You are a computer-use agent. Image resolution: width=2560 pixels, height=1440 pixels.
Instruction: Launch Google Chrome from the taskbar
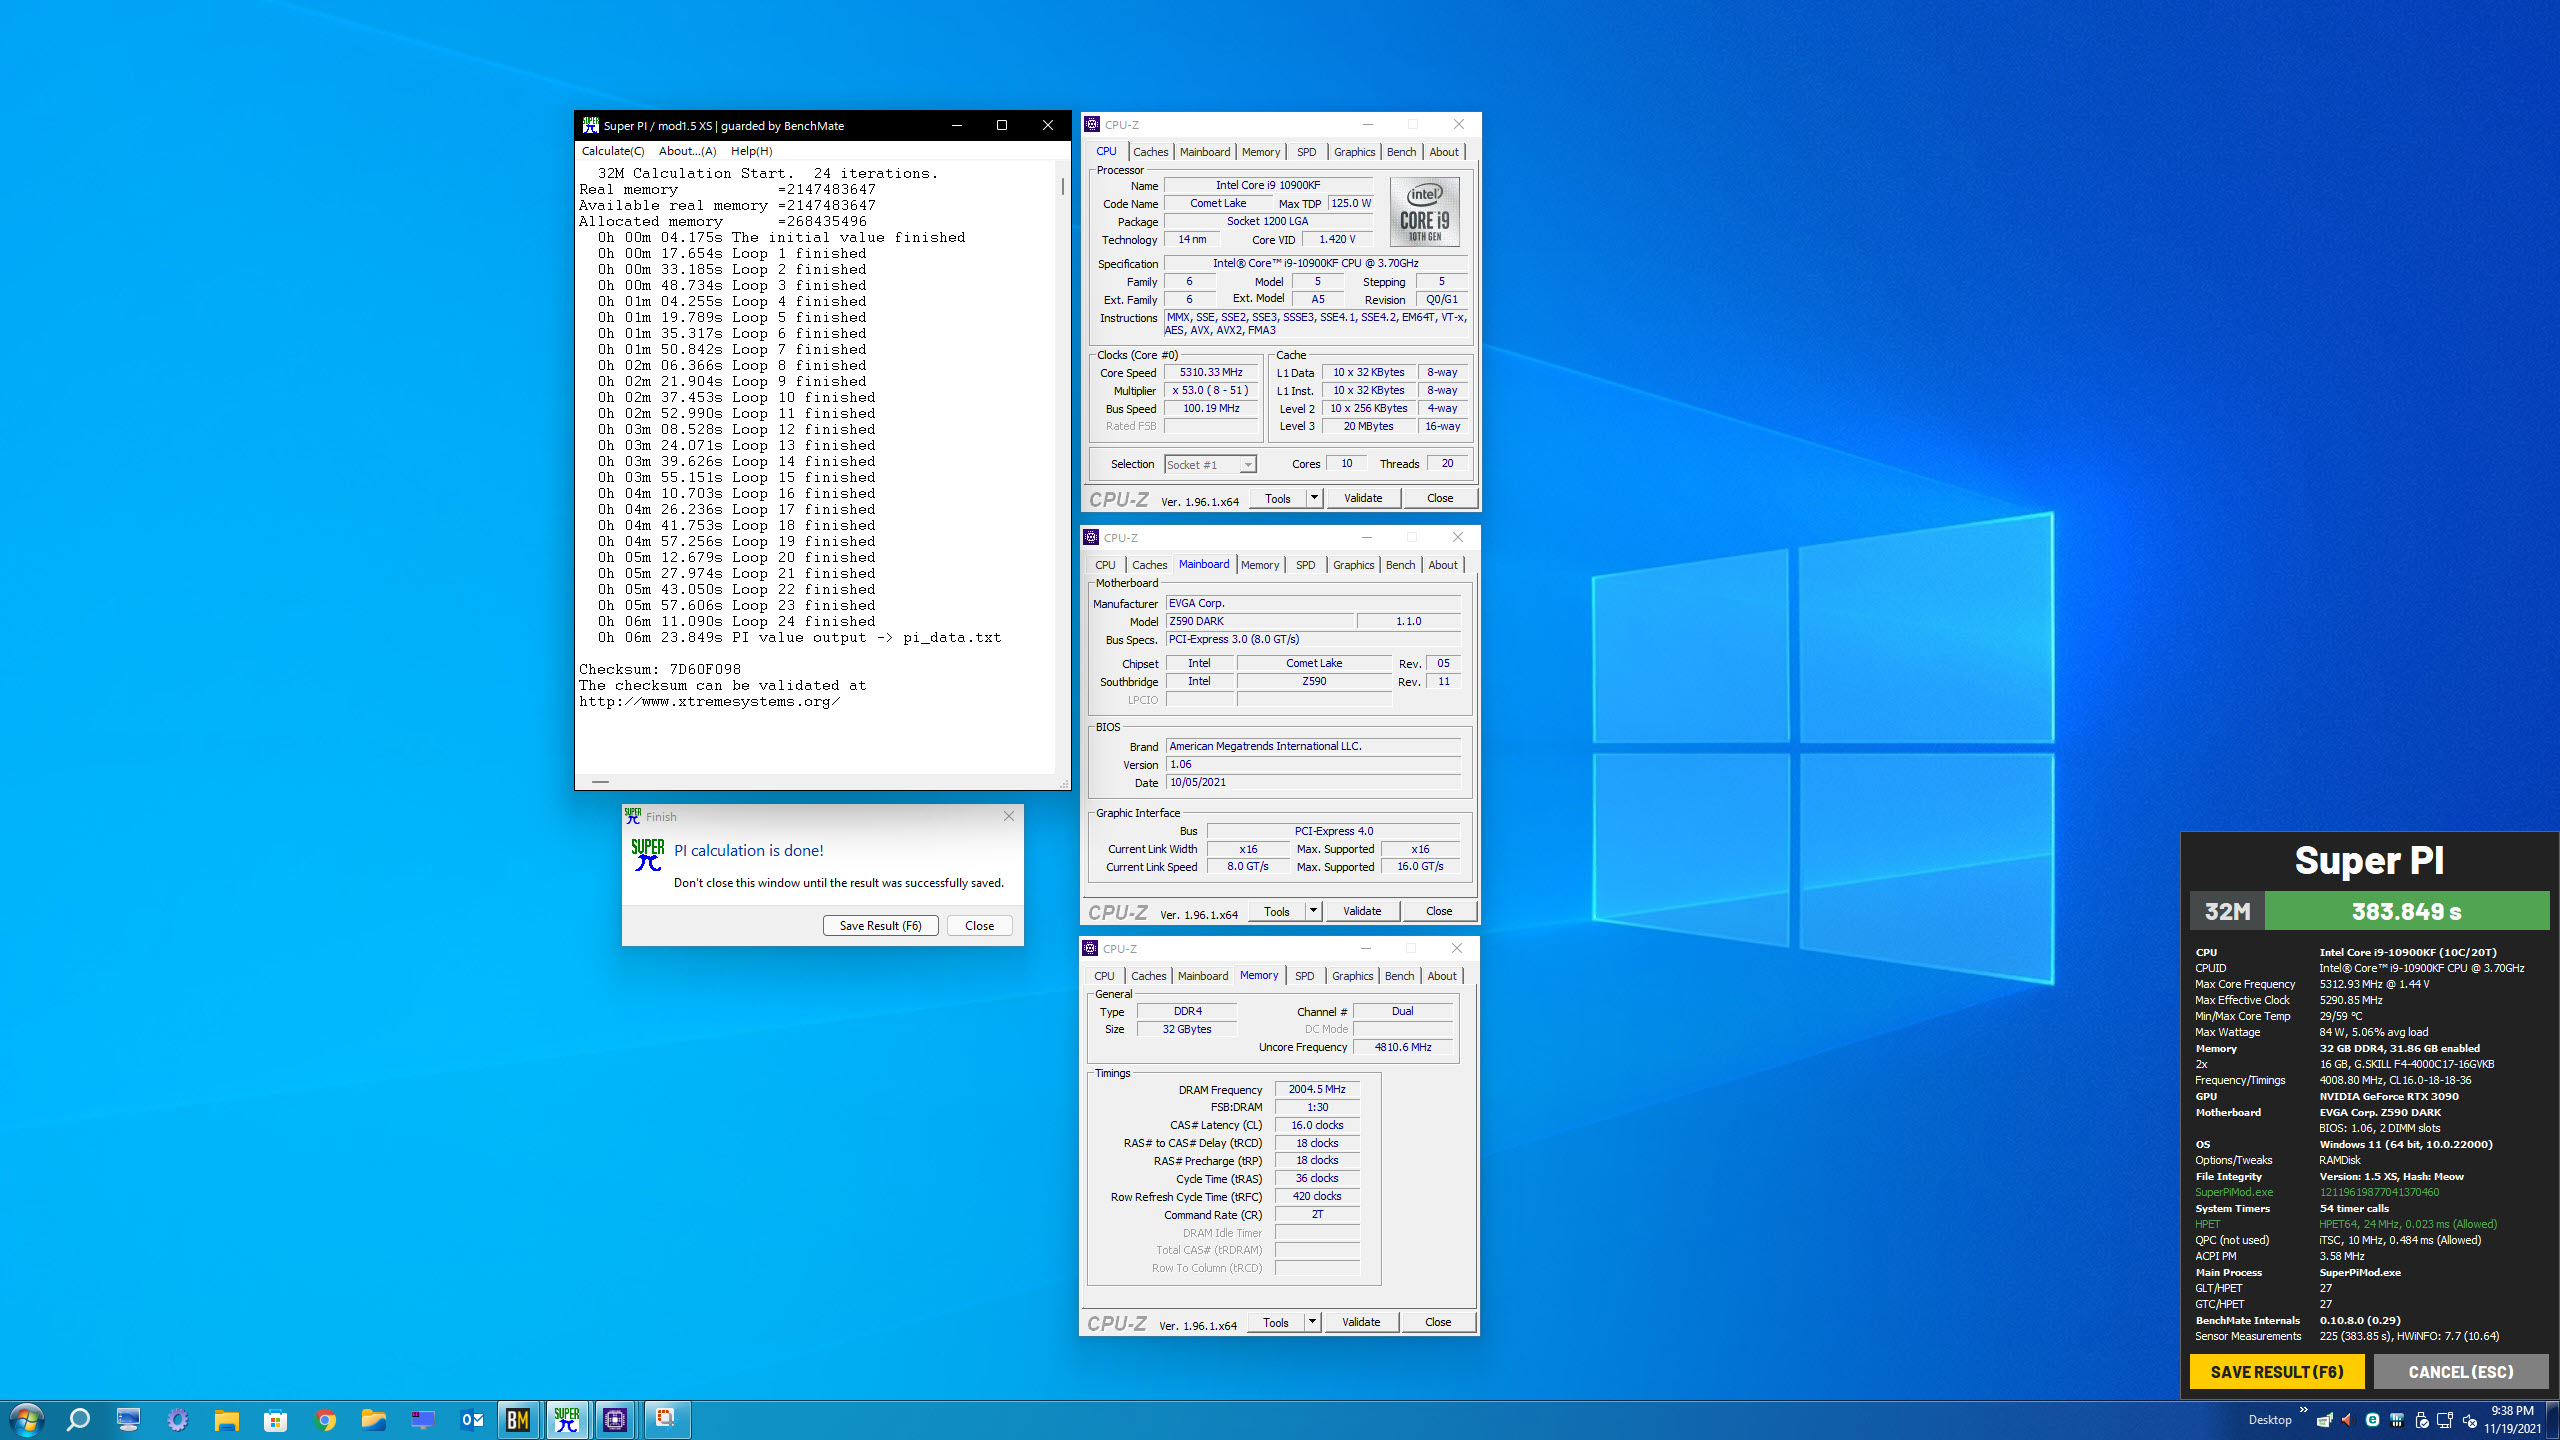pos(325,1419)
